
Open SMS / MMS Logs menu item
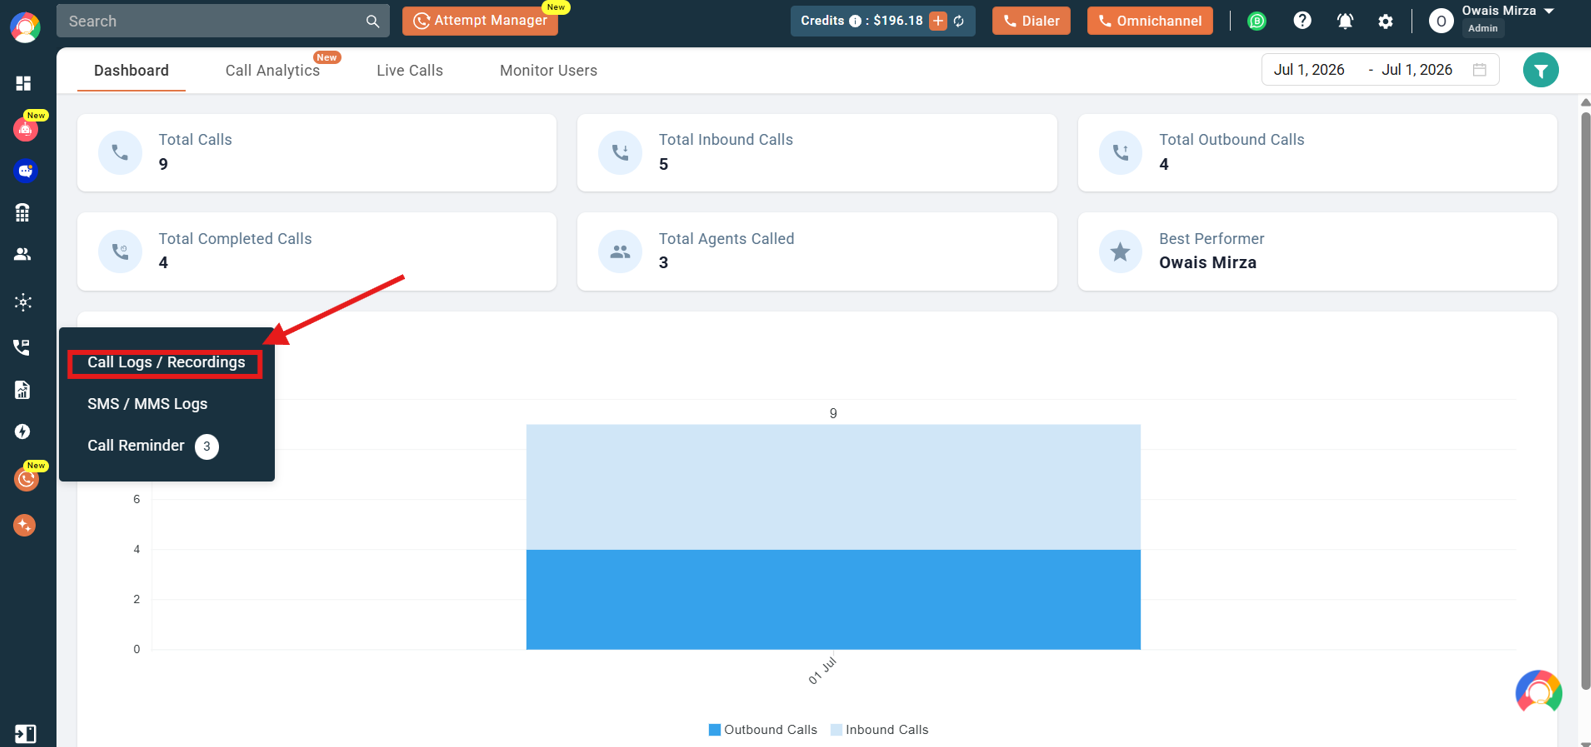click(147, 404)
